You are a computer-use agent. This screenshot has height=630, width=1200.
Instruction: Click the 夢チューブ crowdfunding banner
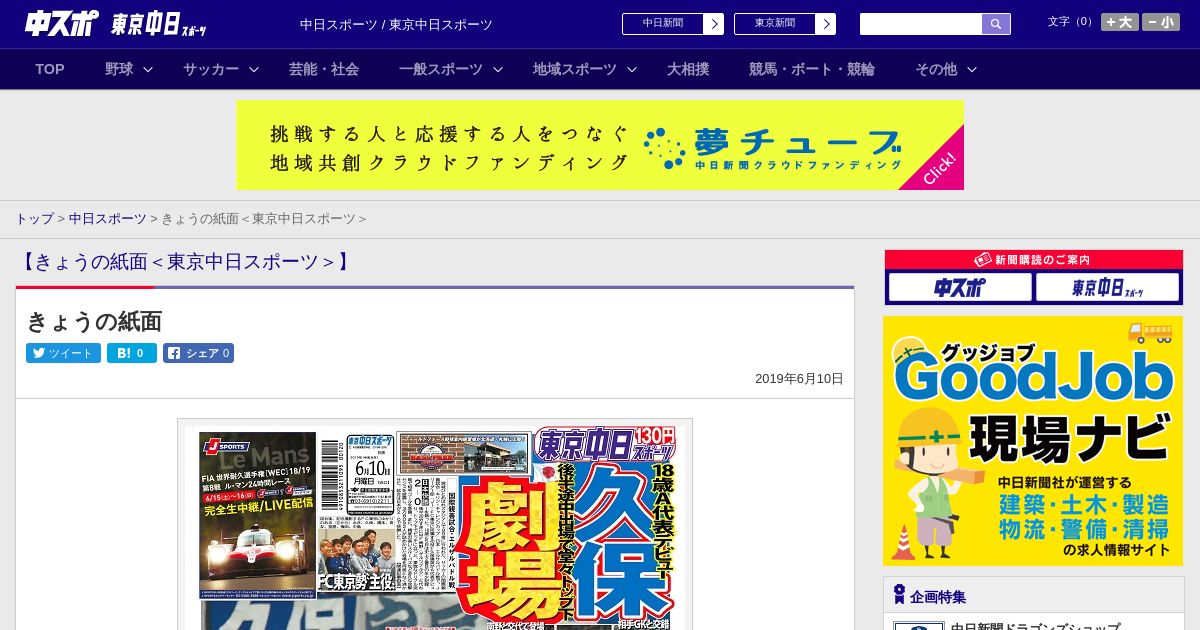pos(600,145)
